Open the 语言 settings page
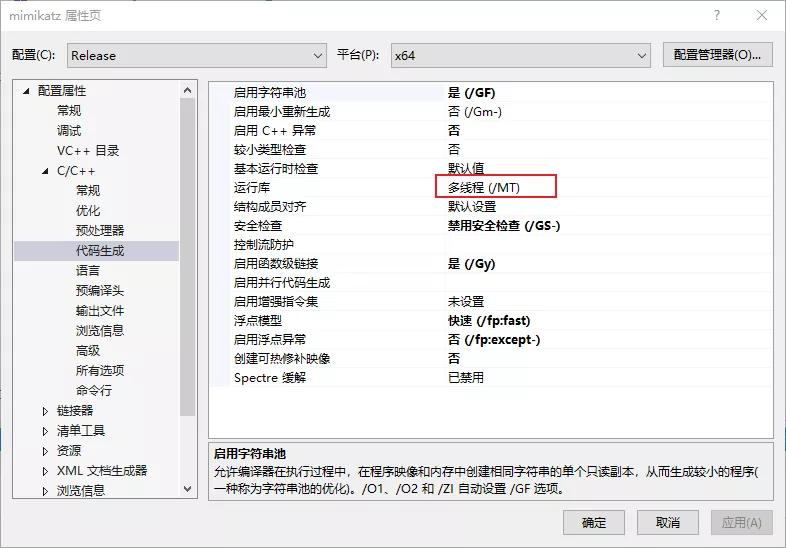 [x=88, y=271]
